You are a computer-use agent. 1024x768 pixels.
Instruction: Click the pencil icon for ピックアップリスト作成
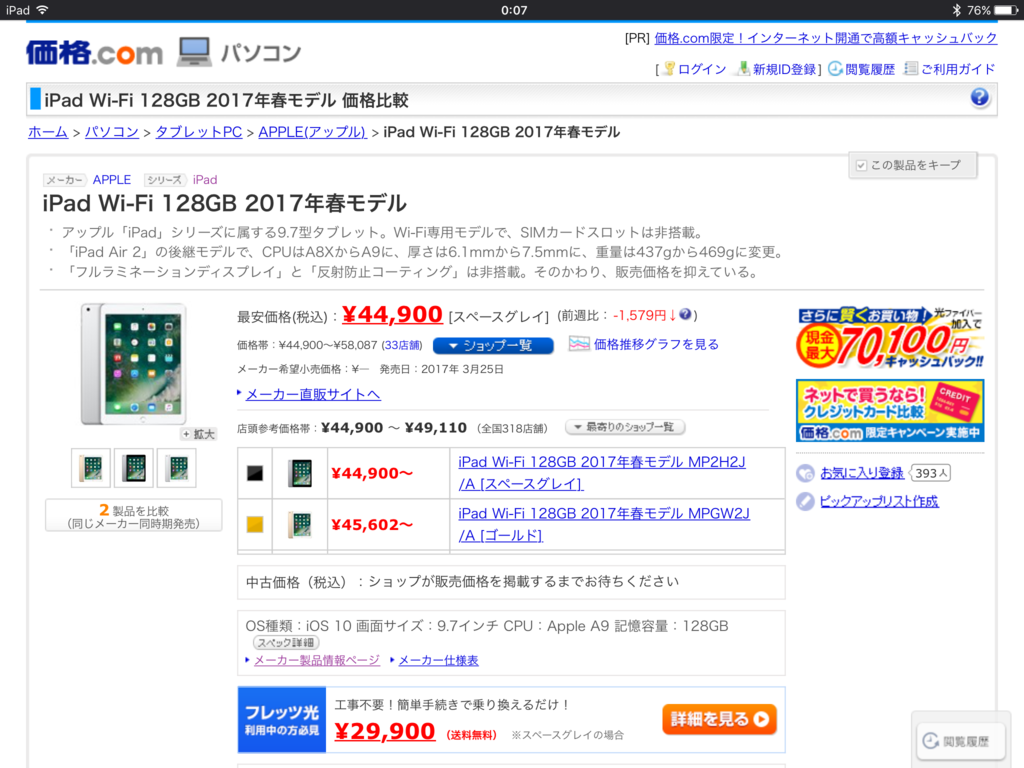[x=805, y=502]
